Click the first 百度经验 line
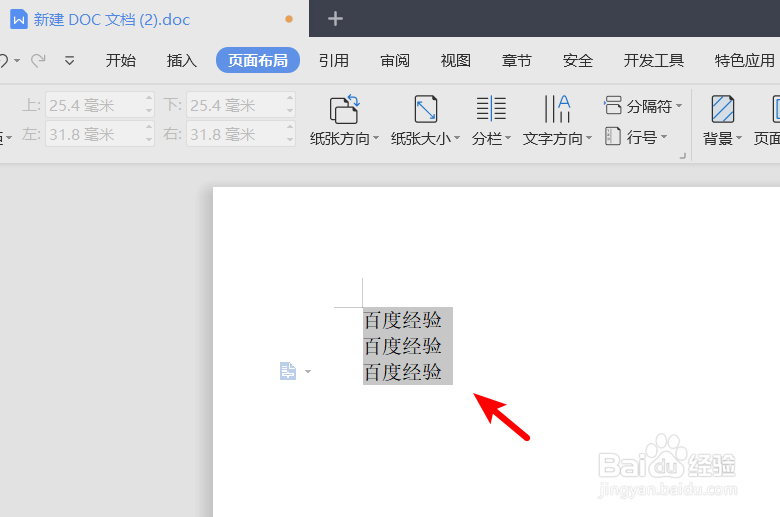The height and width of the screenshot is (517, 780). click(x=402, y=320)
